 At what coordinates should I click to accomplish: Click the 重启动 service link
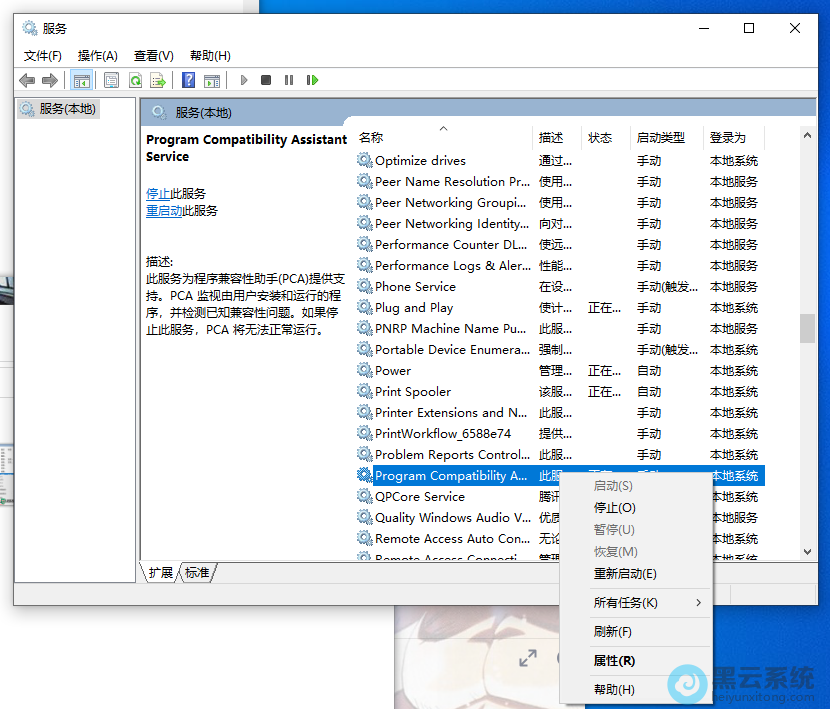(164, 211)
